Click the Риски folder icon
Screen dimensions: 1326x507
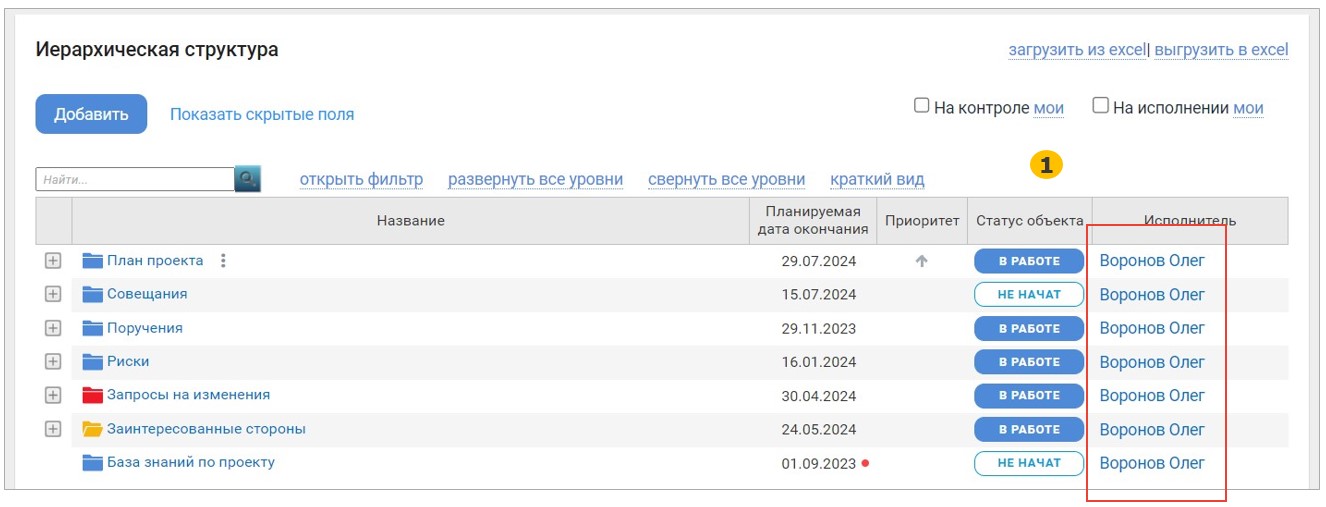93,361
